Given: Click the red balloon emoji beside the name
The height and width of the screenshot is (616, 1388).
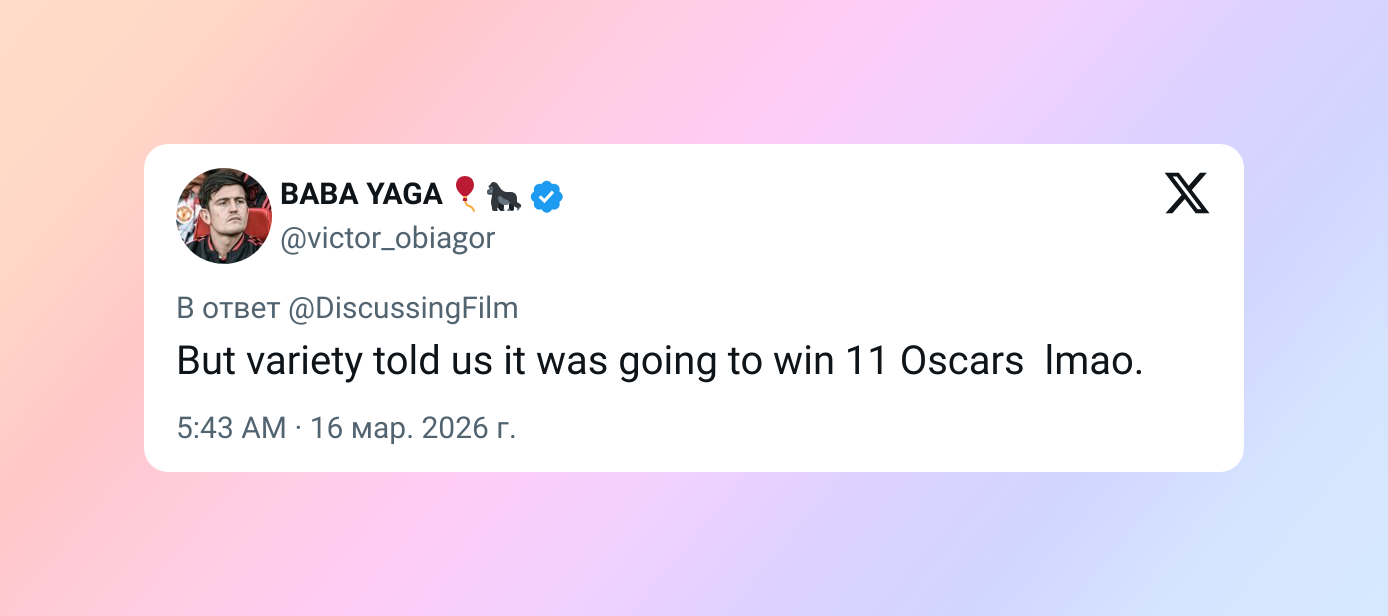Looking at the screenshot, I should coord(465,193).
